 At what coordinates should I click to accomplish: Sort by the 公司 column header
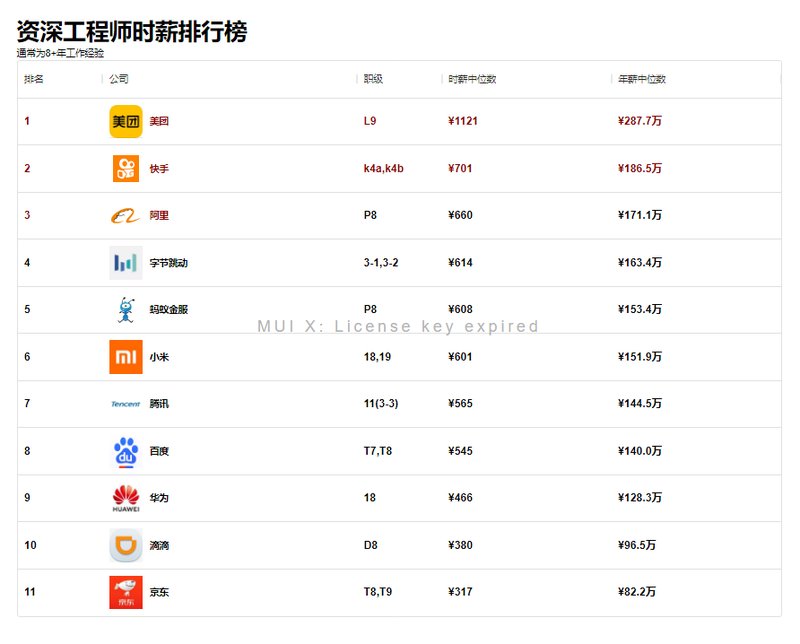119,79
